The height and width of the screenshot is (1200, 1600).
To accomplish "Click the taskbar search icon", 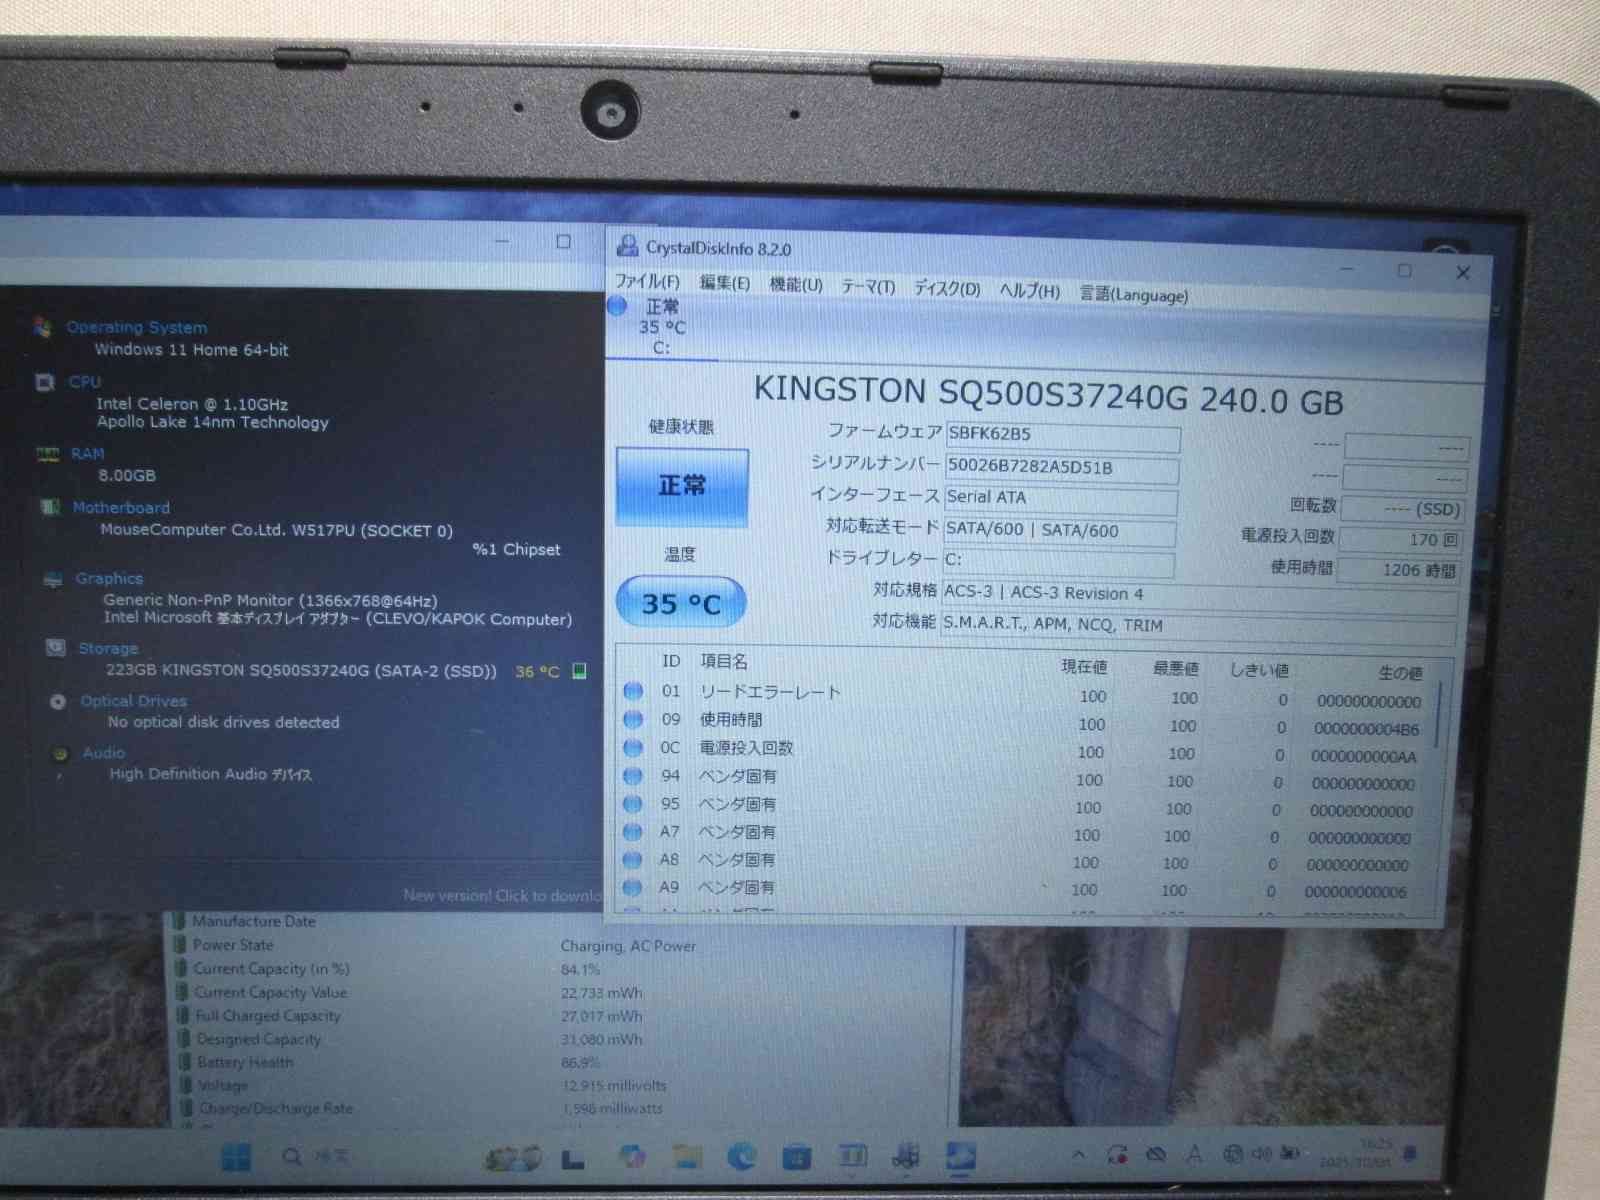I will point(292,1157).
